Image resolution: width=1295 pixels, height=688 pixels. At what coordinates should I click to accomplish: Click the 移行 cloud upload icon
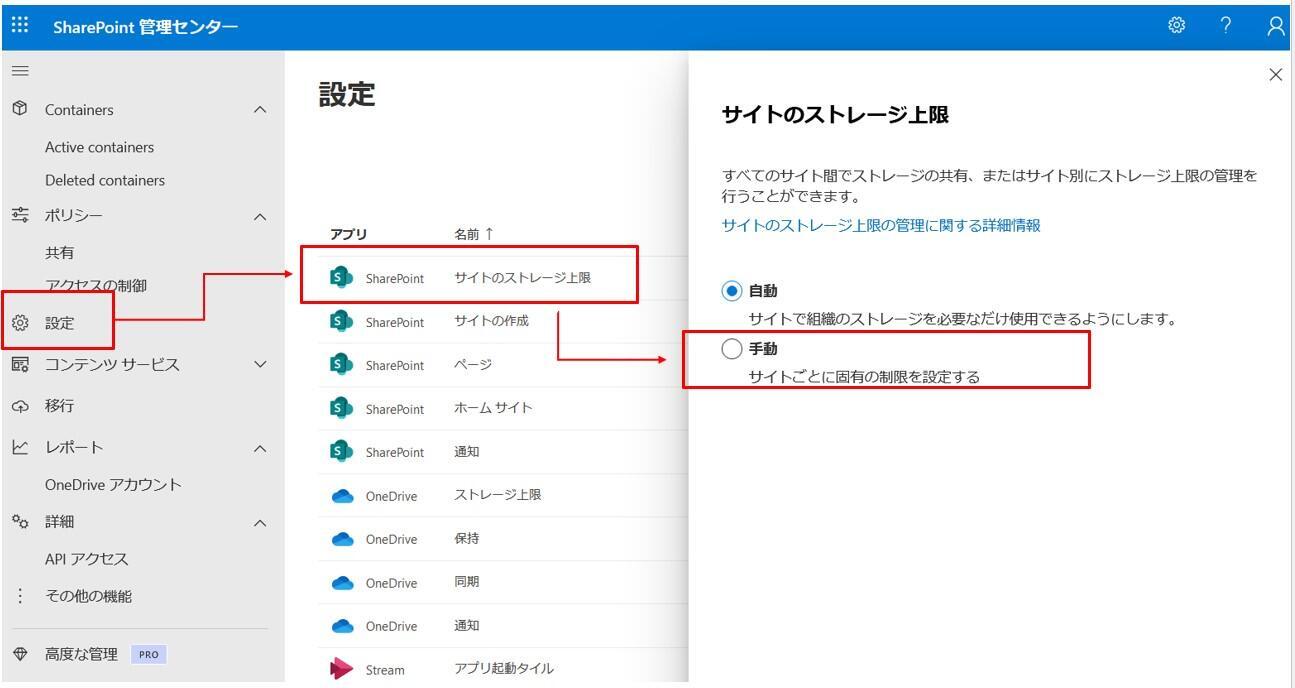click(20, 406)
